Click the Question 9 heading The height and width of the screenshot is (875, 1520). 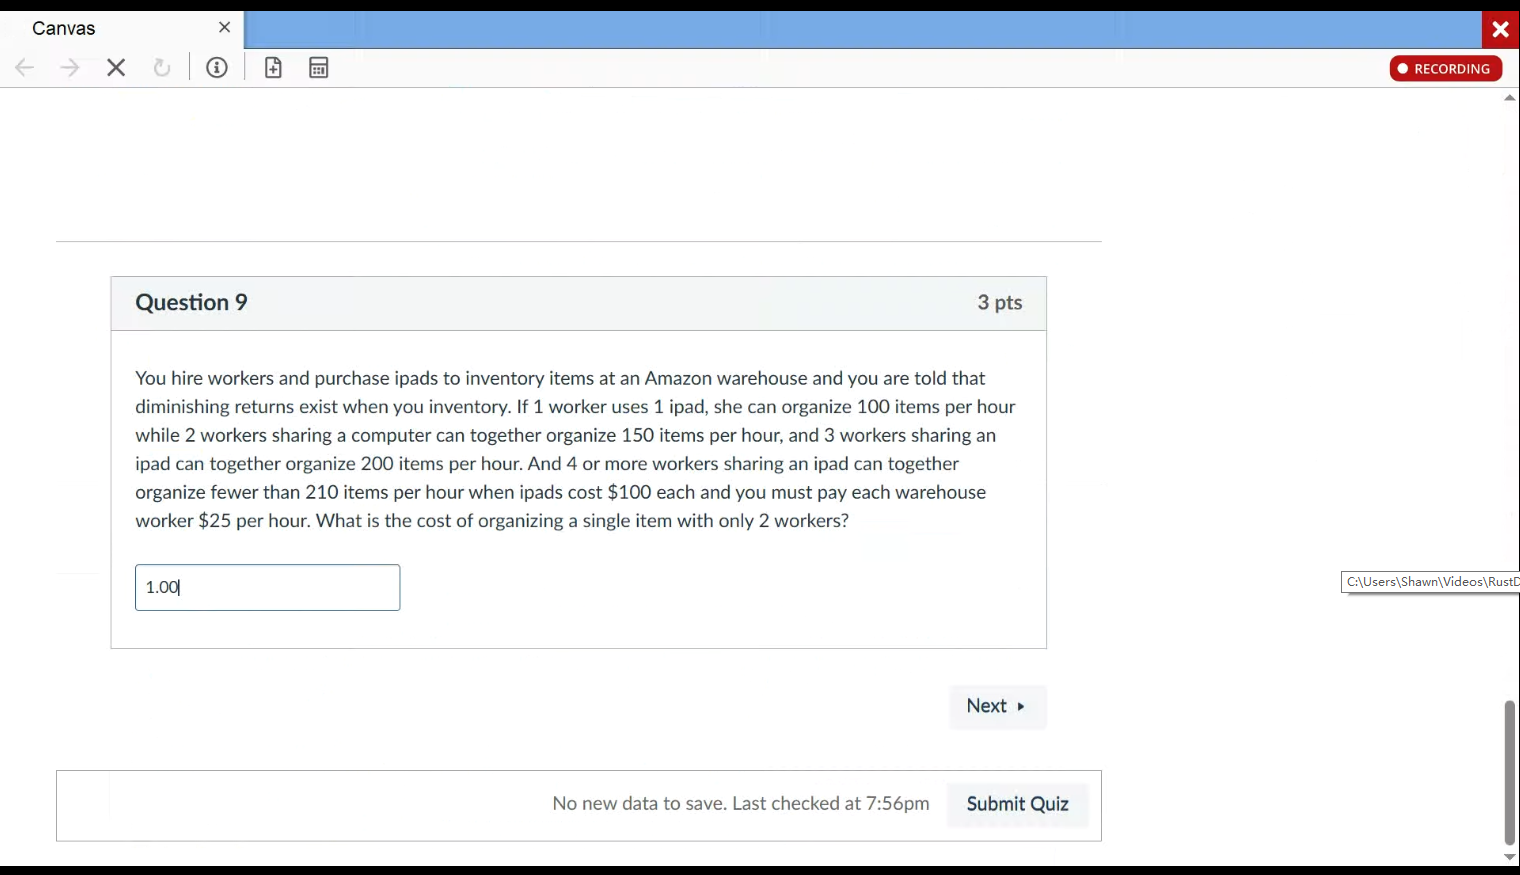point(192,303)
